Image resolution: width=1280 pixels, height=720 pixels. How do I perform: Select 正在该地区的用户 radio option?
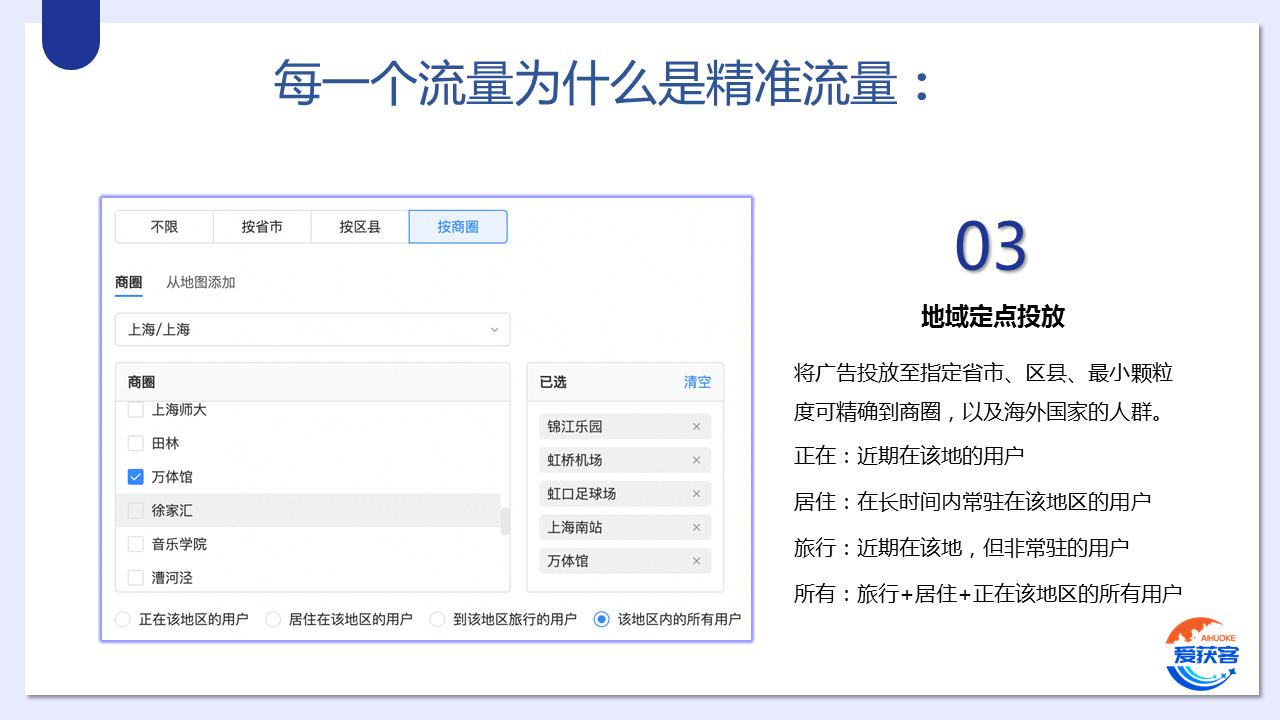coord(123,619)
